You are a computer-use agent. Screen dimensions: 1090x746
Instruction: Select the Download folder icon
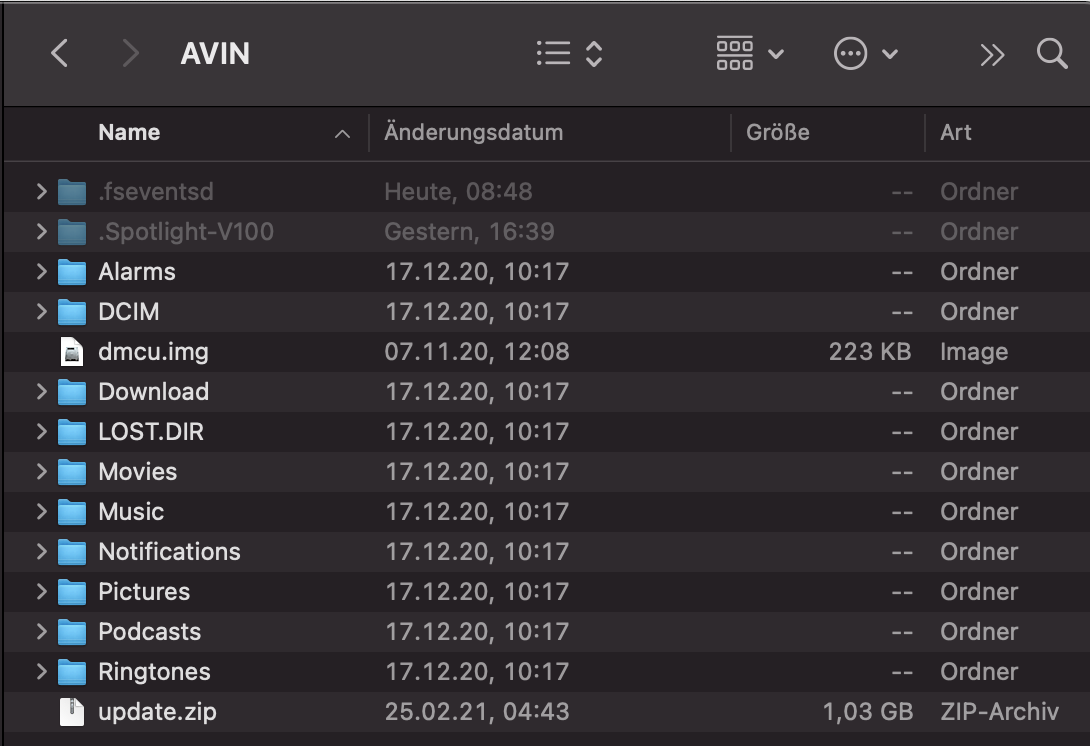coord(72,391)
